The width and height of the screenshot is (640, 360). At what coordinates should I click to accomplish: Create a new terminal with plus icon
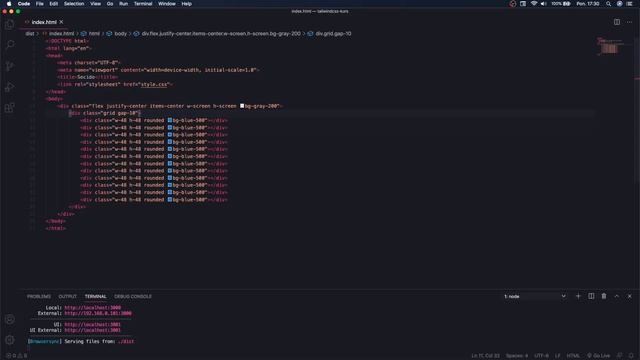click(x=578, y=296)
